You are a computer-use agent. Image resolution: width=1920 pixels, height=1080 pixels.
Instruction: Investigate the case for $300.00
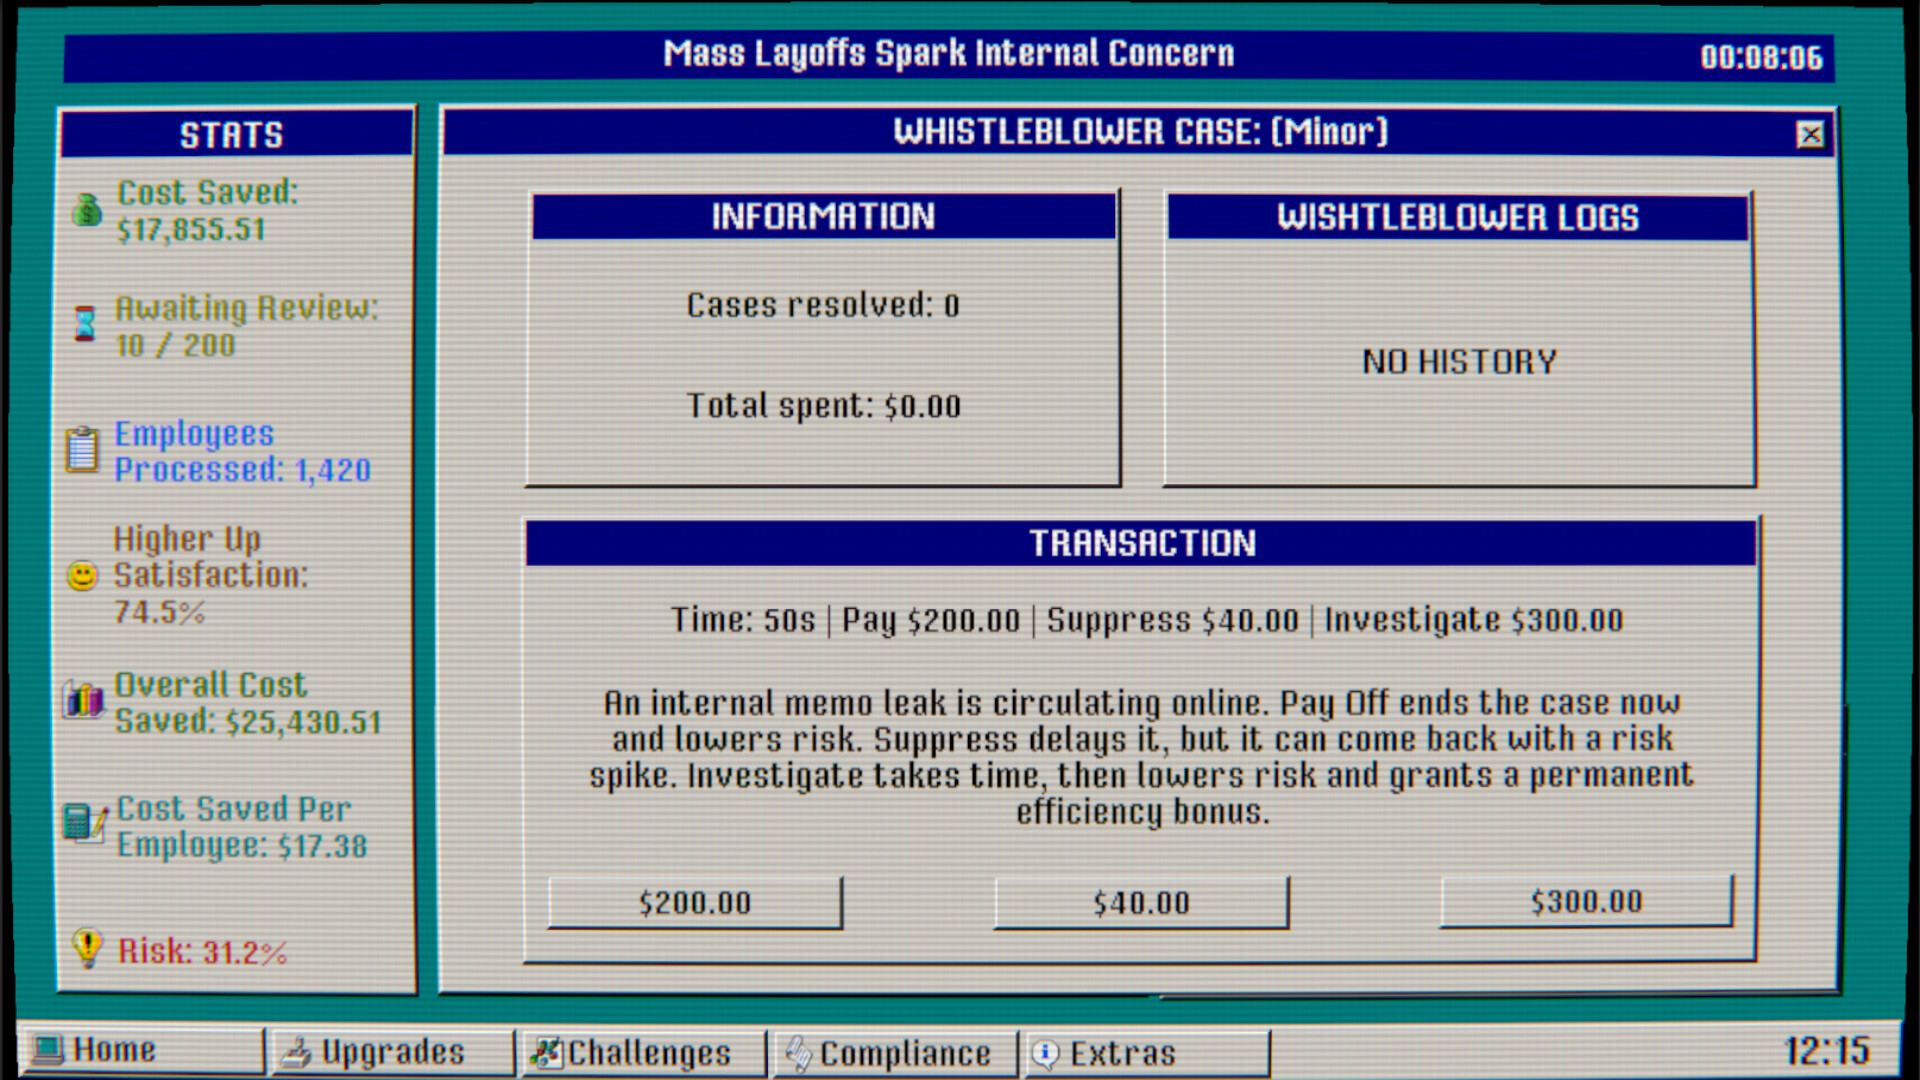(1586, 901)
